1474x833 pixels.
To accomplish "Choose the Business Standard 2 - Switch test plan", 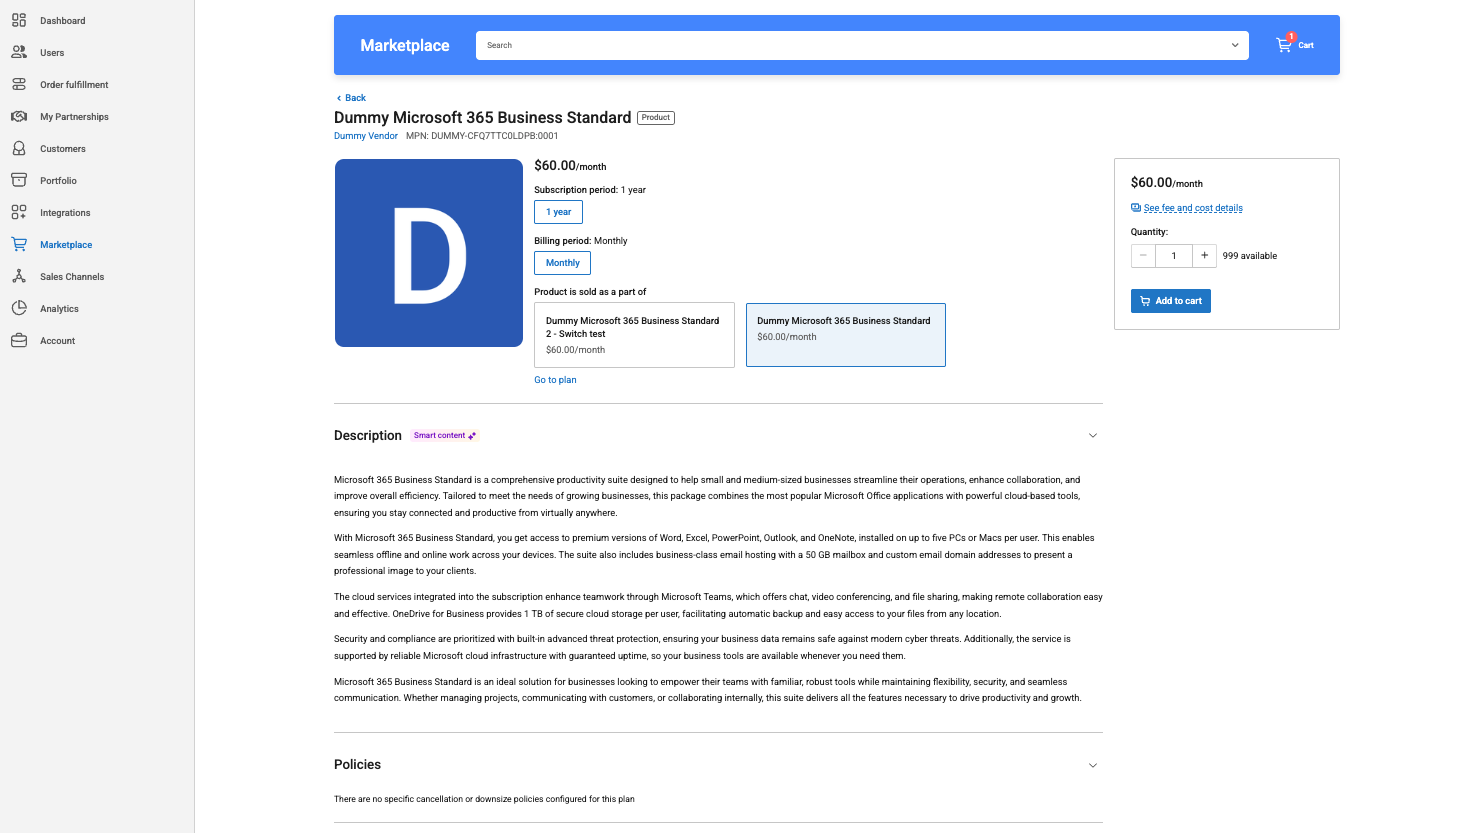I will point(634,335).
